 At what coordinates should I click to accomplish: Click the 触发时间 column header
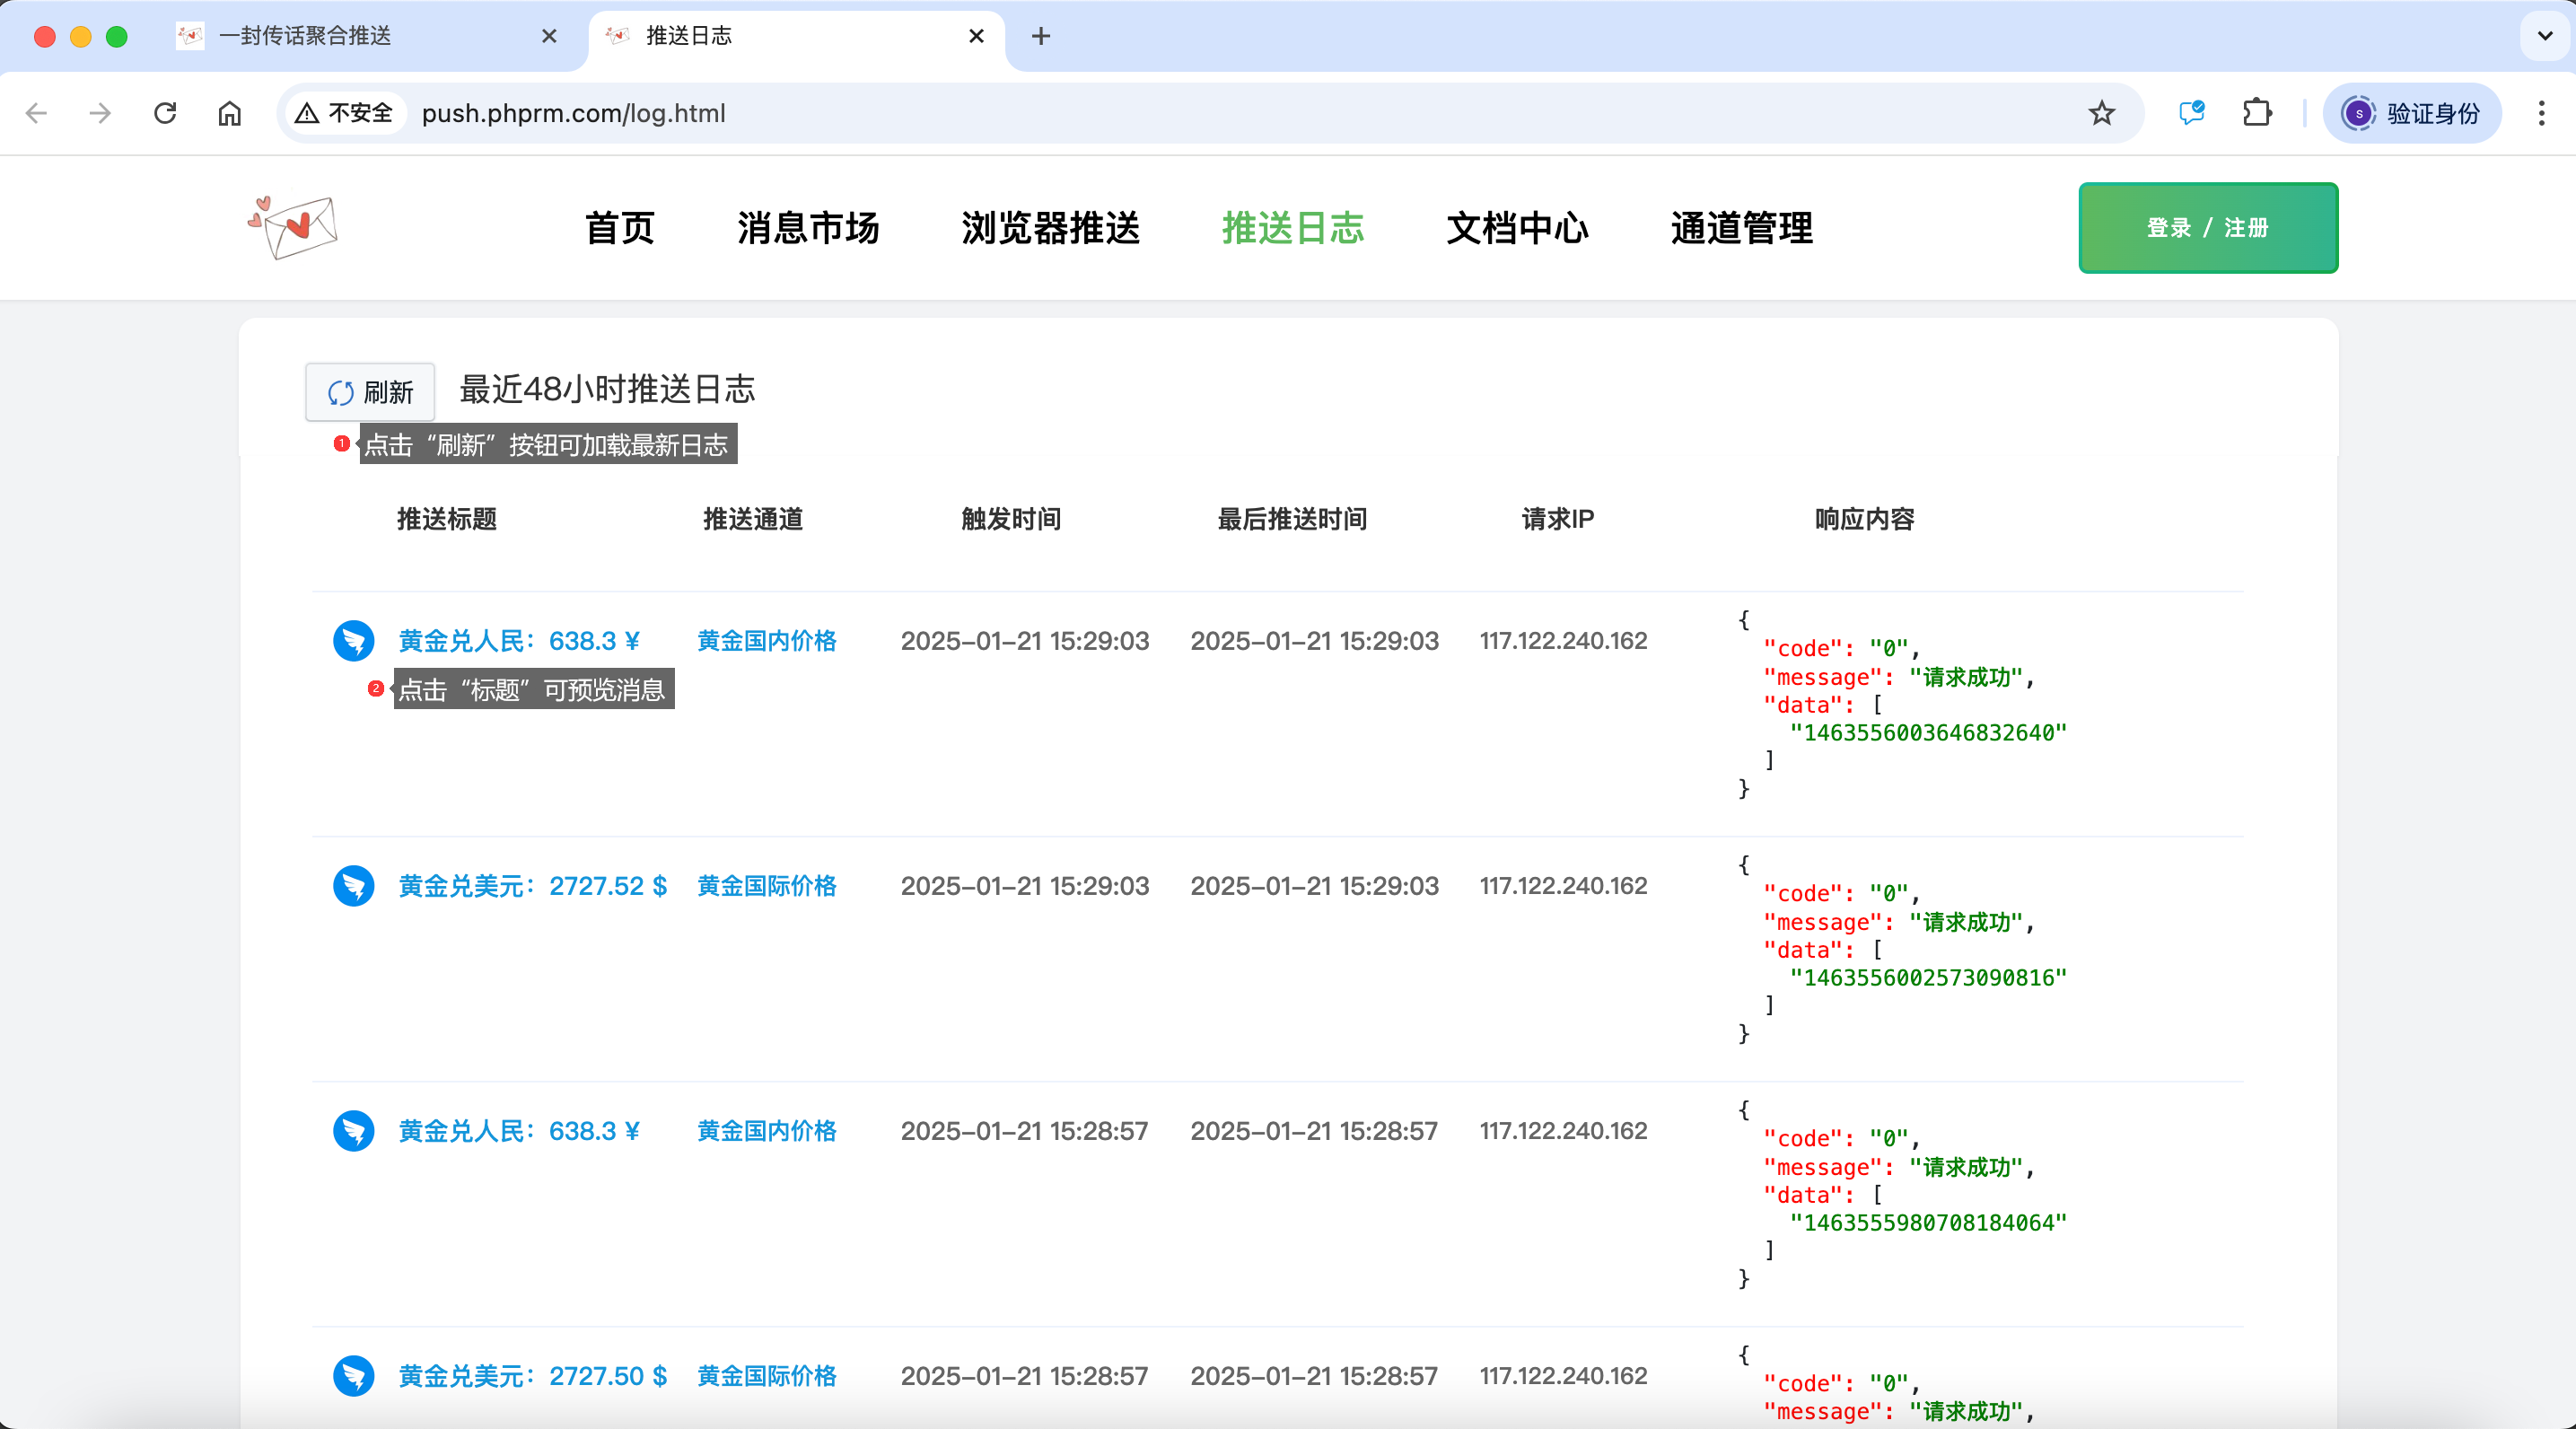coord(1011,519)
